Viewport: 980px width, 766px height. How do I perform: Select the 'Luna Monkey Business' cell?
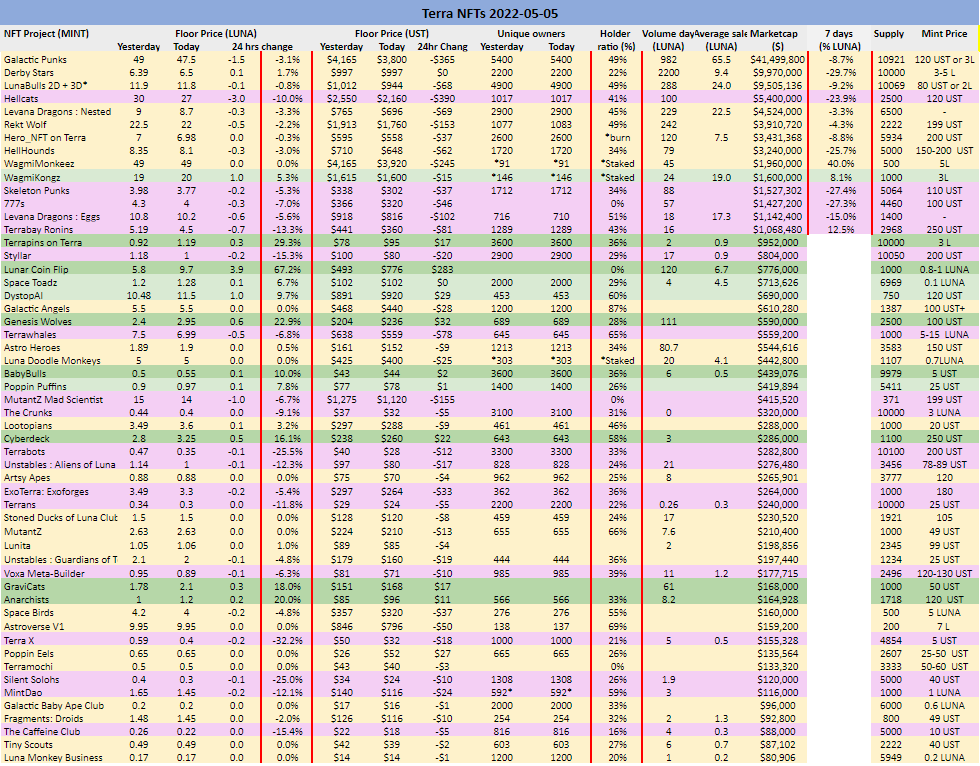(53, 758)
